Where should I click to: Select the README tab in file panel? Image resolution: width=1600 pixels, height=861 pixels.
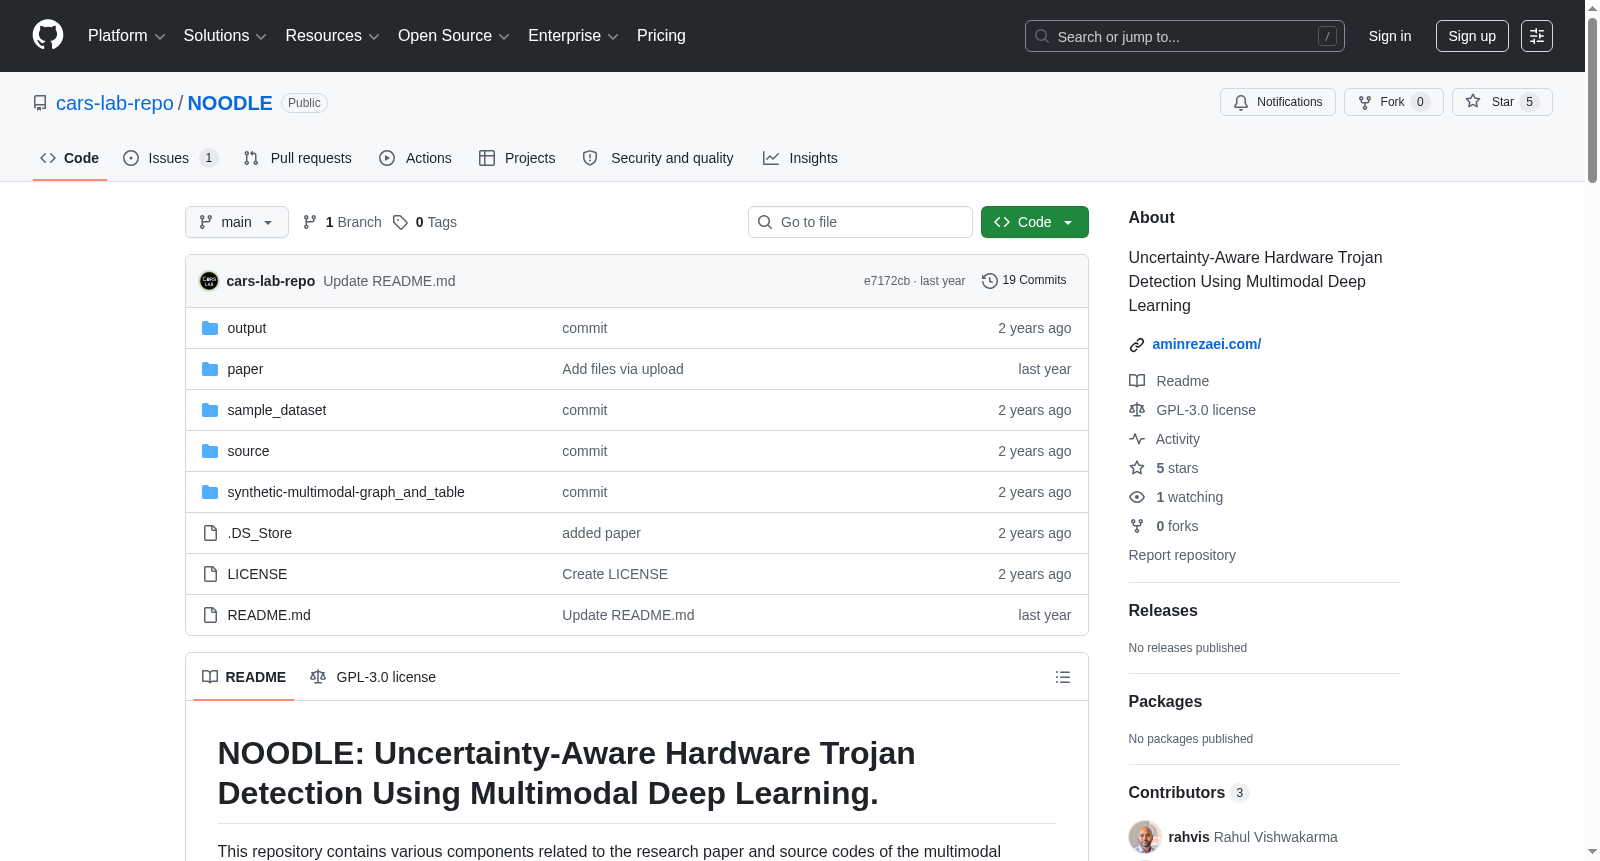coord(244,677)
